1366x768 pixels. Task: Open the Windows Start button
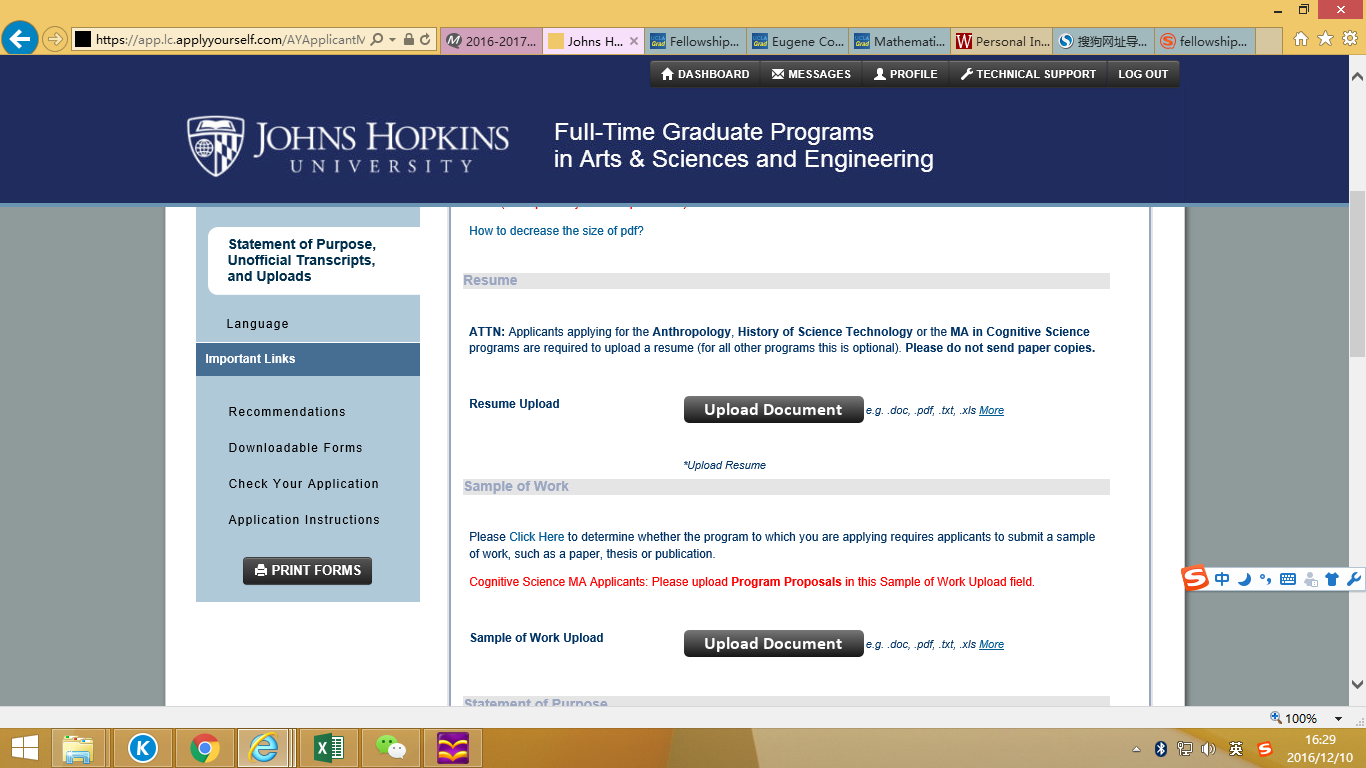[24, 748]
